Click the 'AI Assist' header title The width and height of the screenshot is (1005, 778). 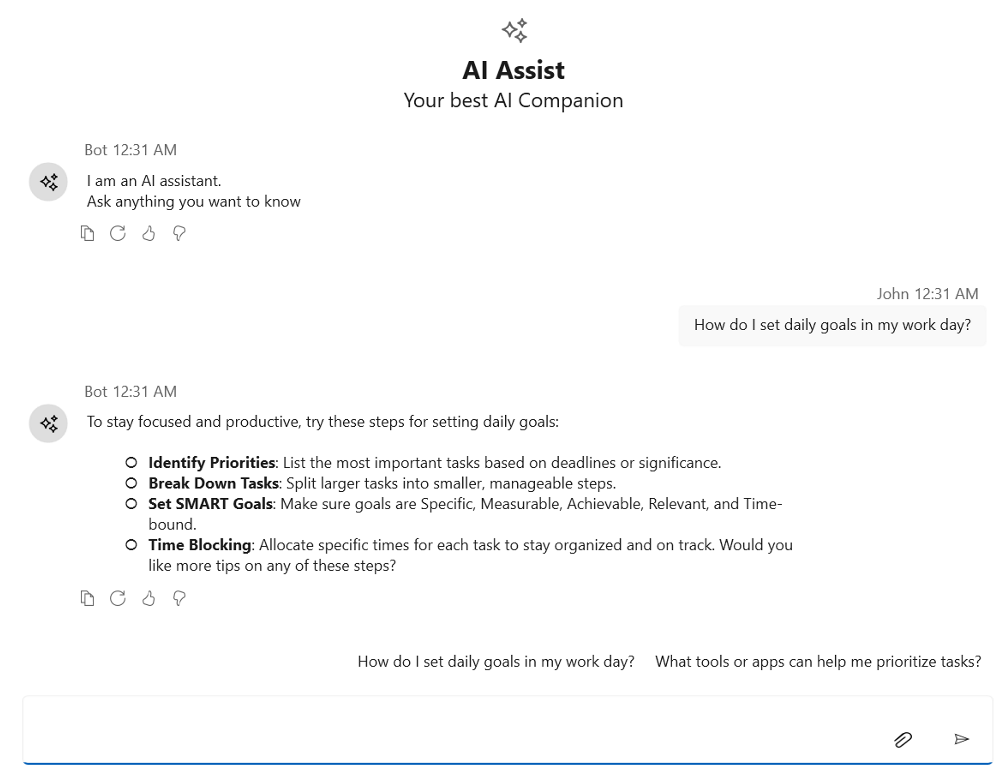[513, 70]
